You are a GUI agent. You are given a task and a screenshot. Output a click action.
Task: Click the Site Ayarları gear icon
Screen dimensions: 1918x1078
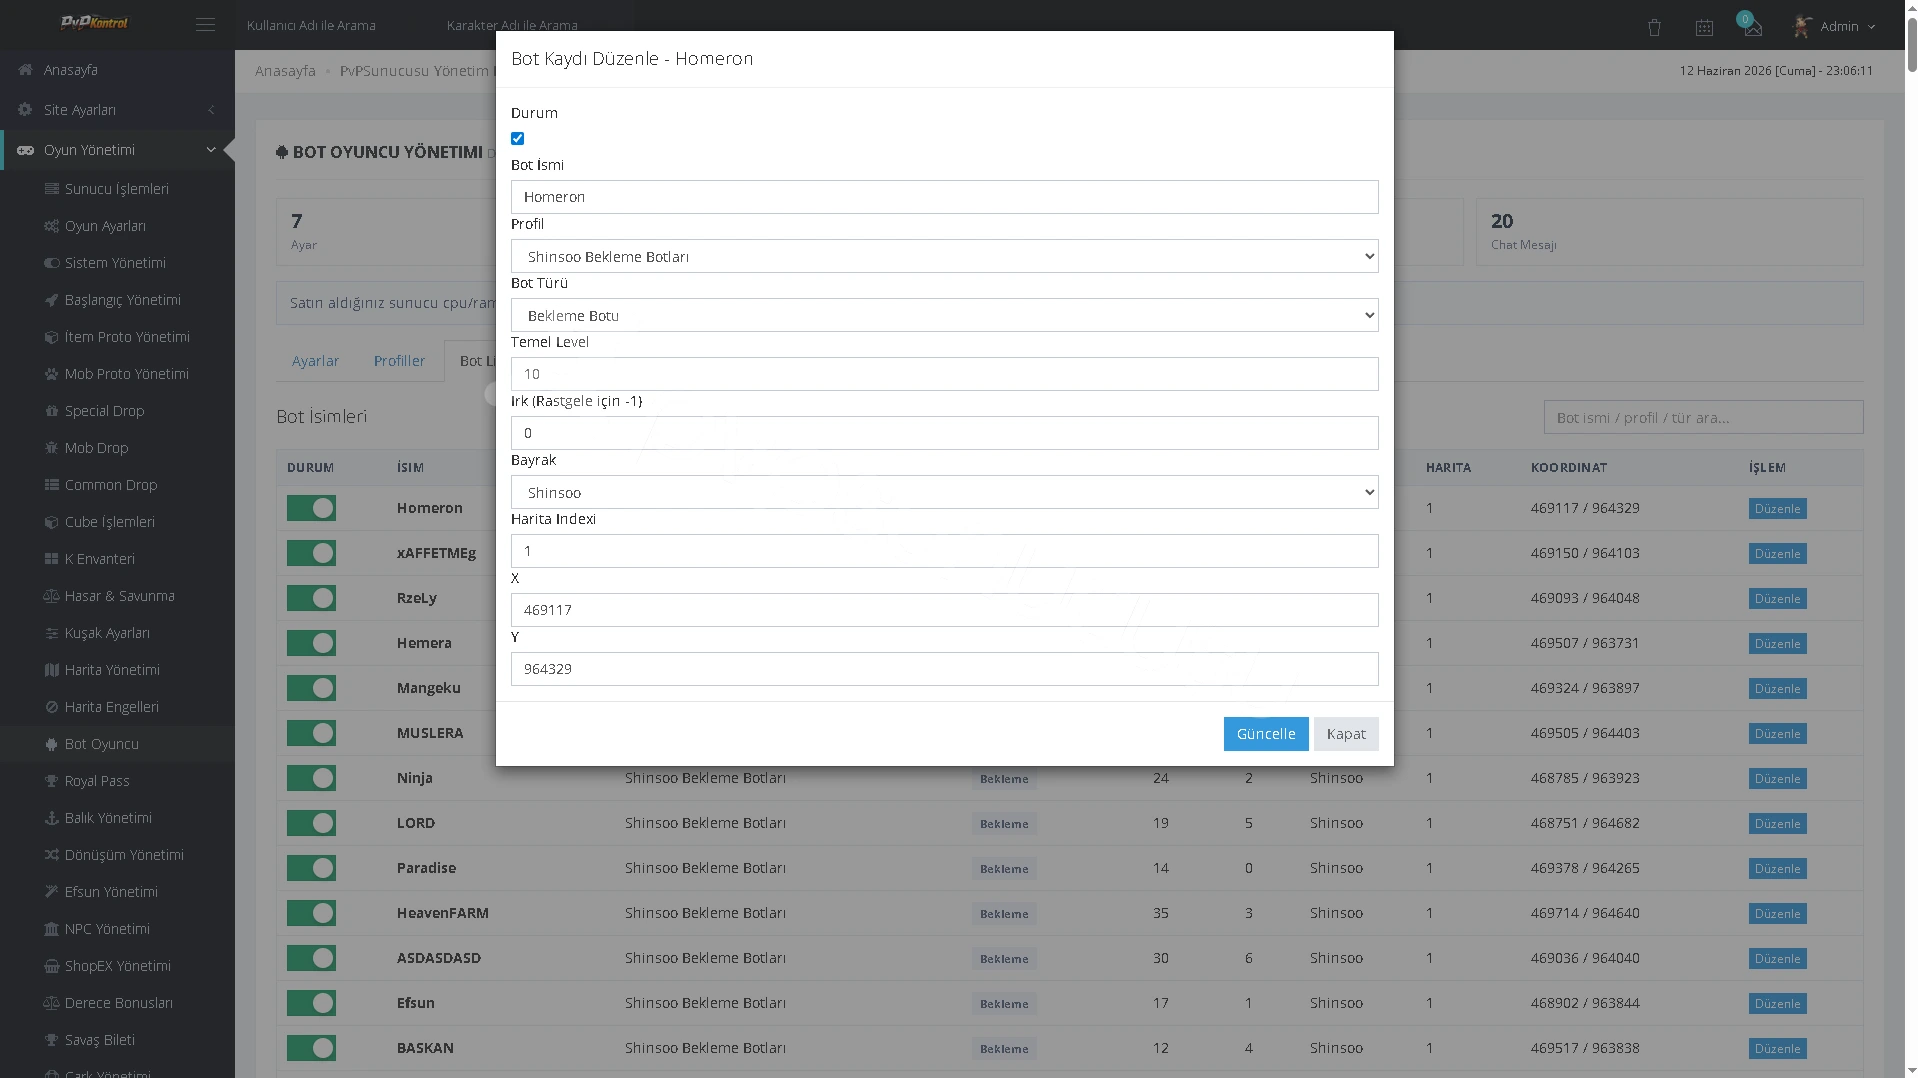25,110
